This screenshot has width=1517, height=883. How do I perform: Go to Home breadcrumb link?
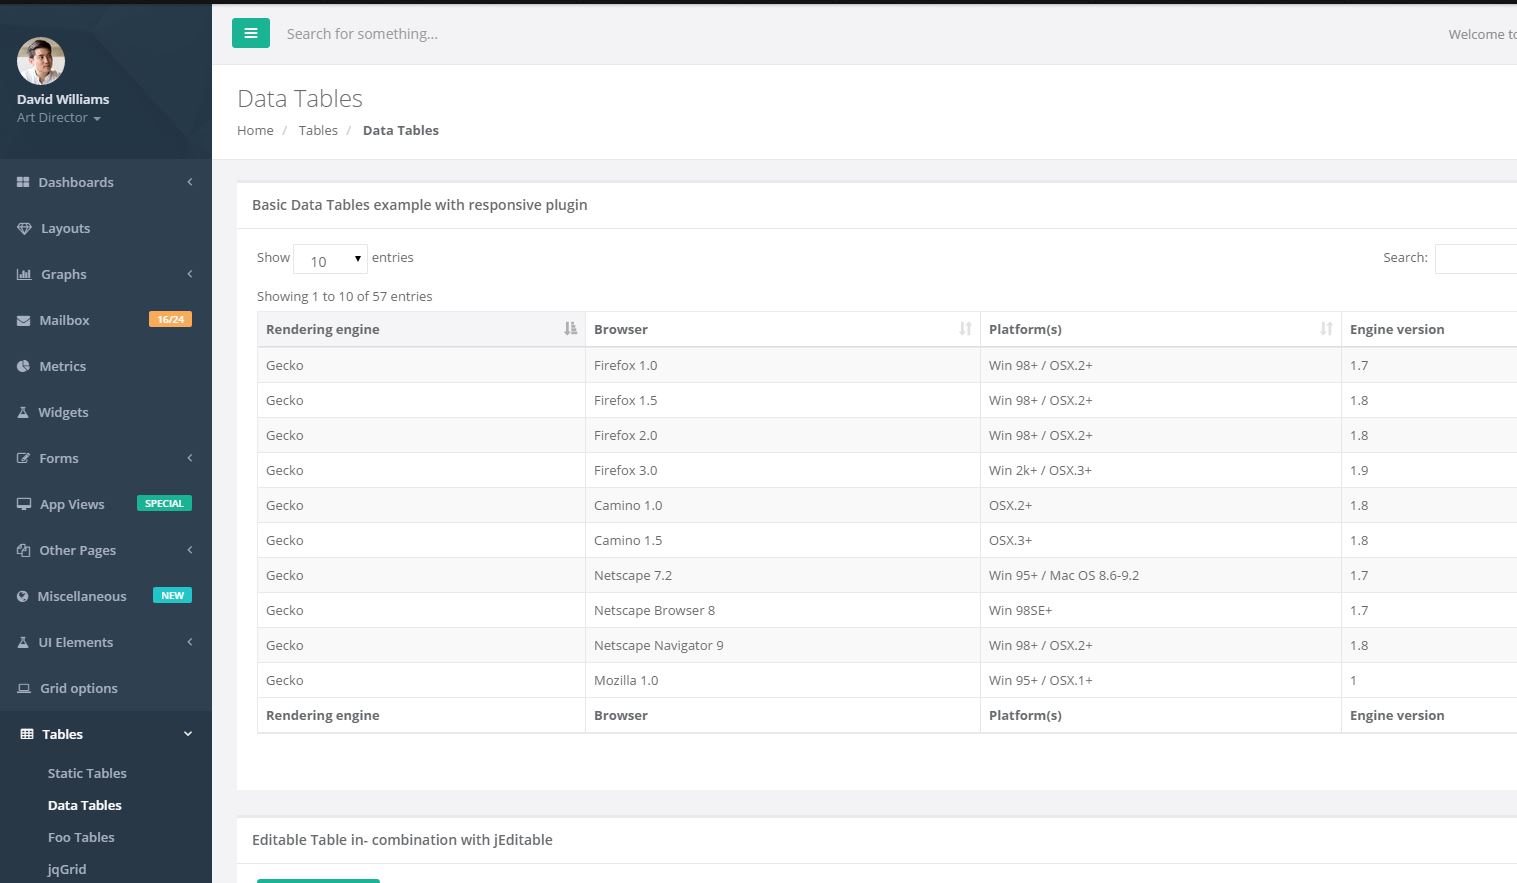click(x=255, y=130)
